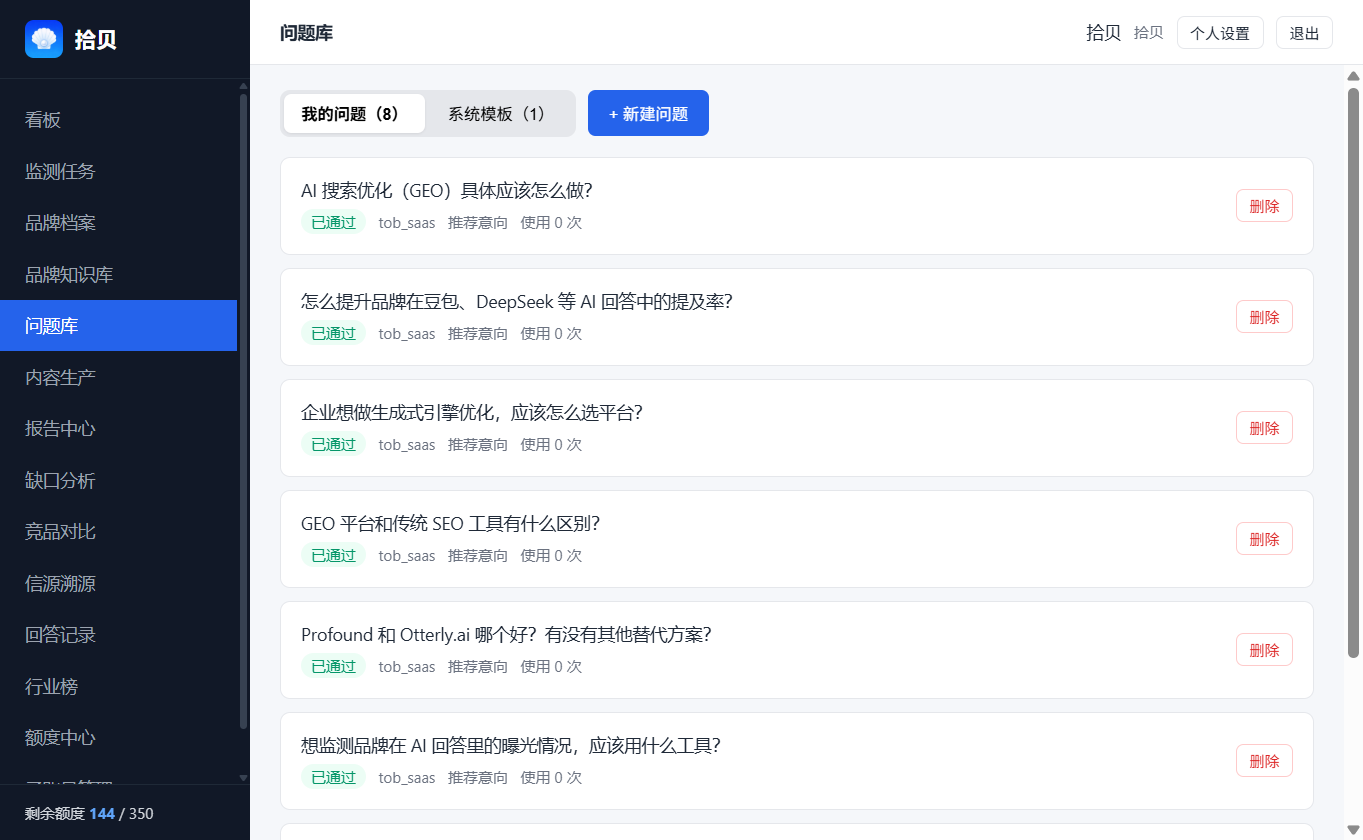Delete the Profound 和 Otterly.ai question
The width and height of the screenshot is (1363, 840).
tap(1264, 650)
